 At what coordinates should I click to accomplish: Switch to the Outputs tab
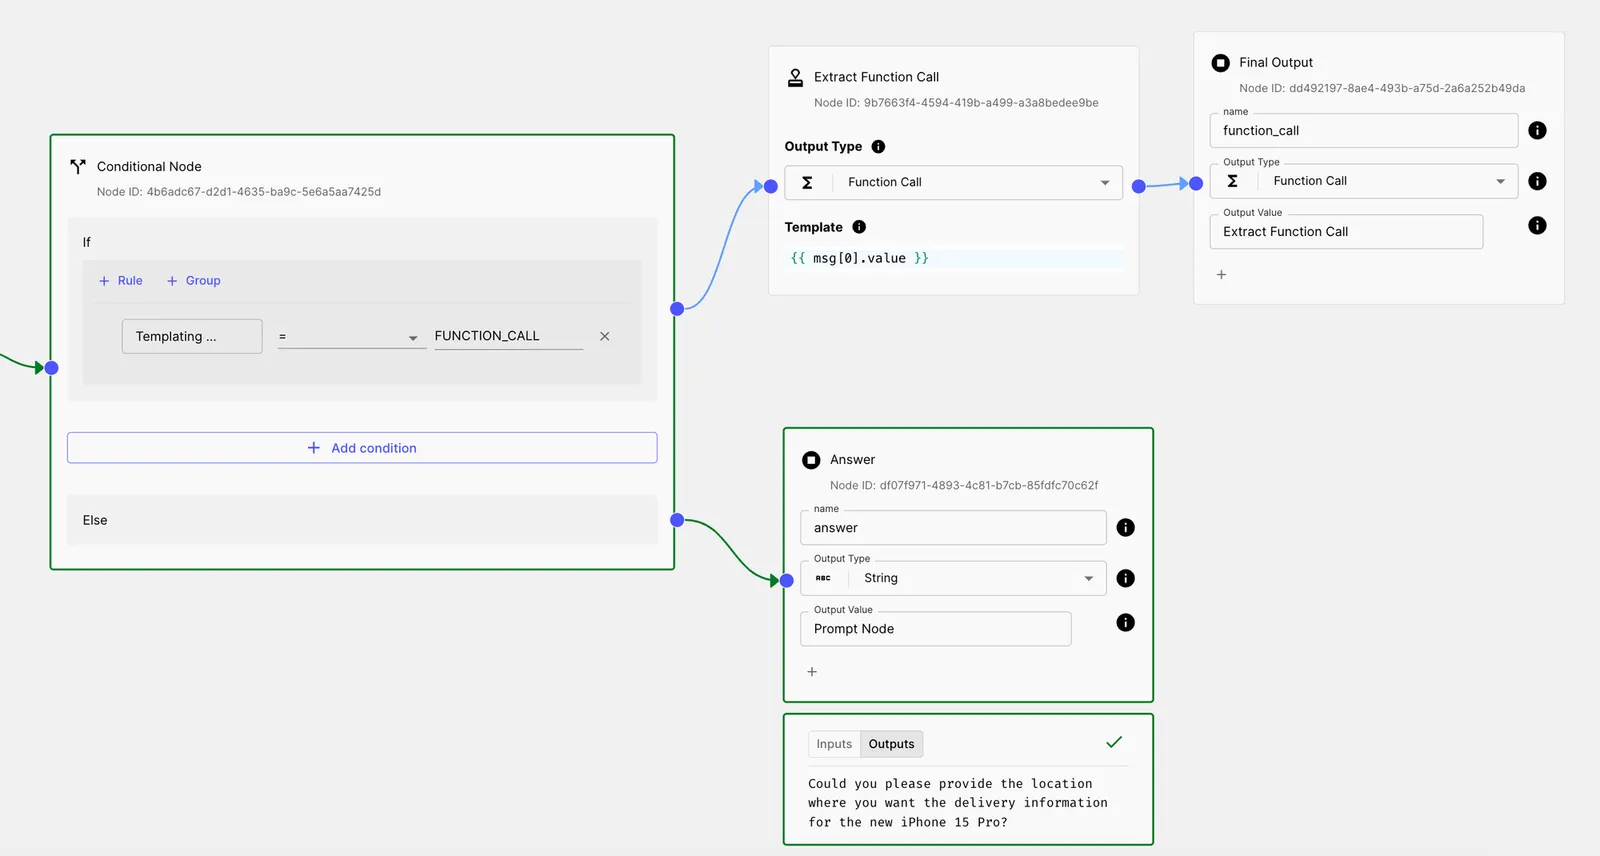tap(891, 744)
